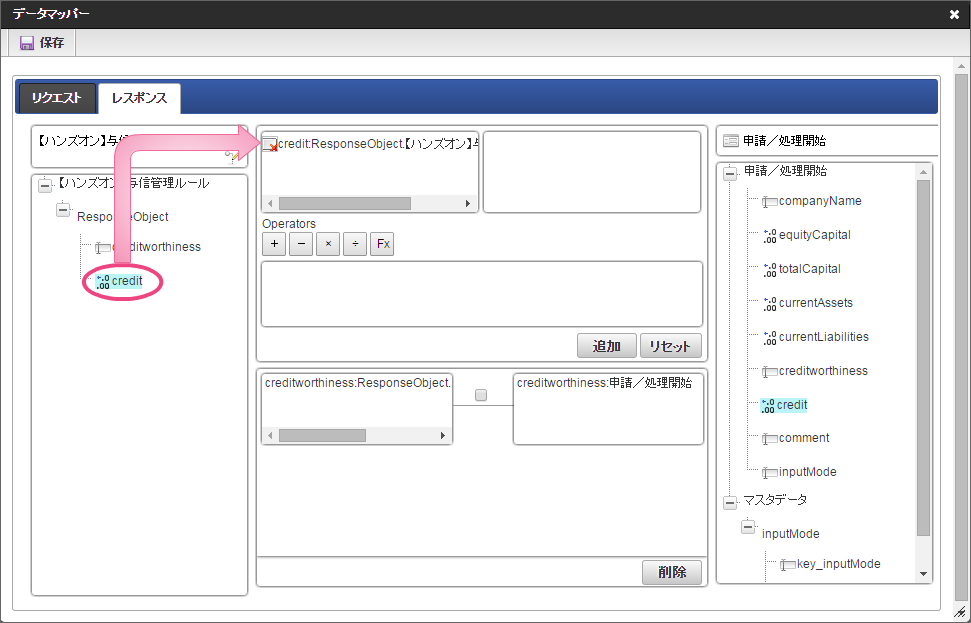Select the レスポンス tab
The image size is (971, 623).
tap(139, 98)
